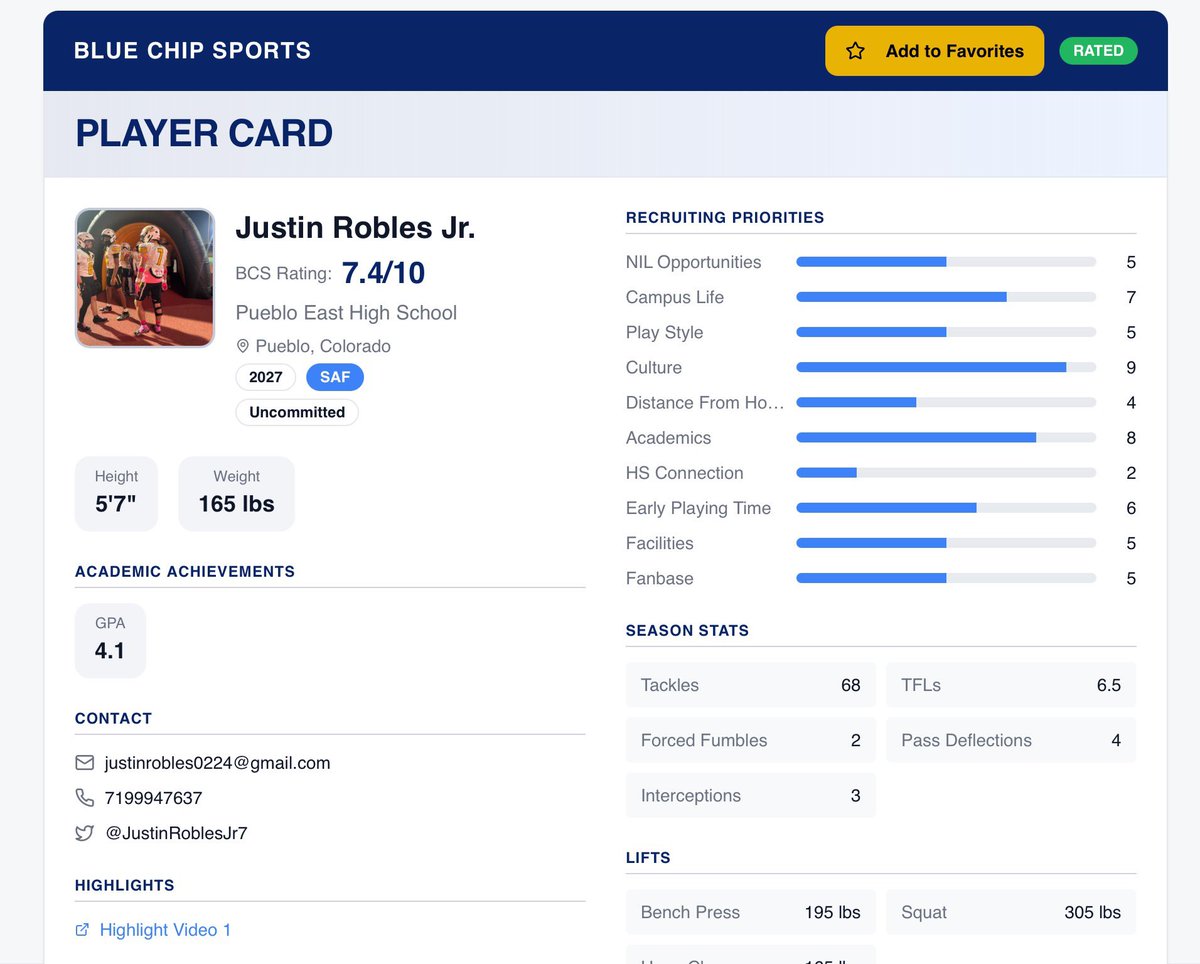Image resolution: width=1200 pixels, height=964 pixels.
Task: Click the Season Stats section heading
Action: 687,631
